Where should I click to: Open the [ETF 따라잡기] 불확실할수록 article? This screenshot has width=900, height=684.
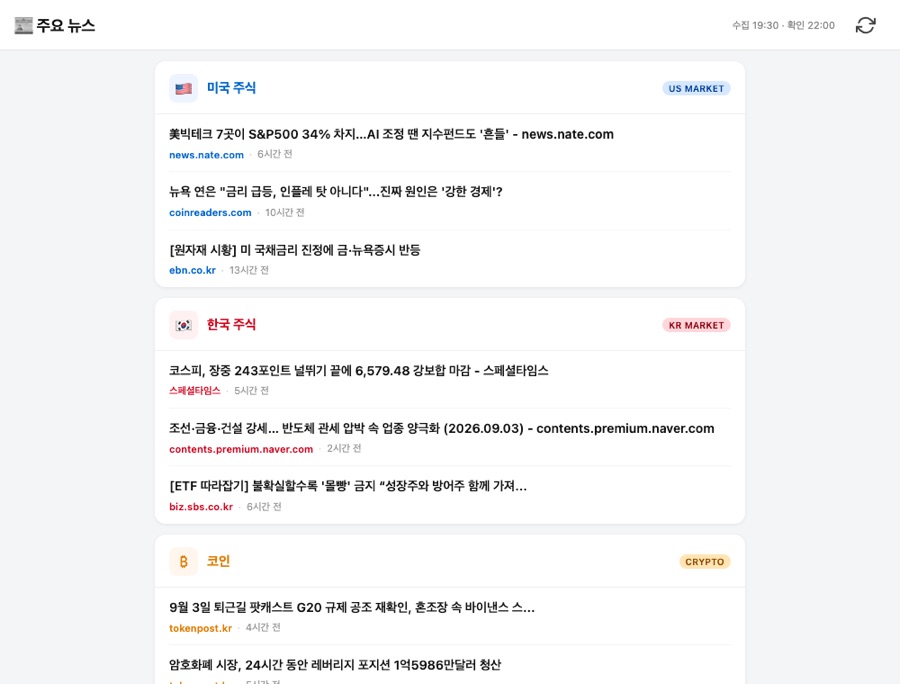(x=348, y=486)
